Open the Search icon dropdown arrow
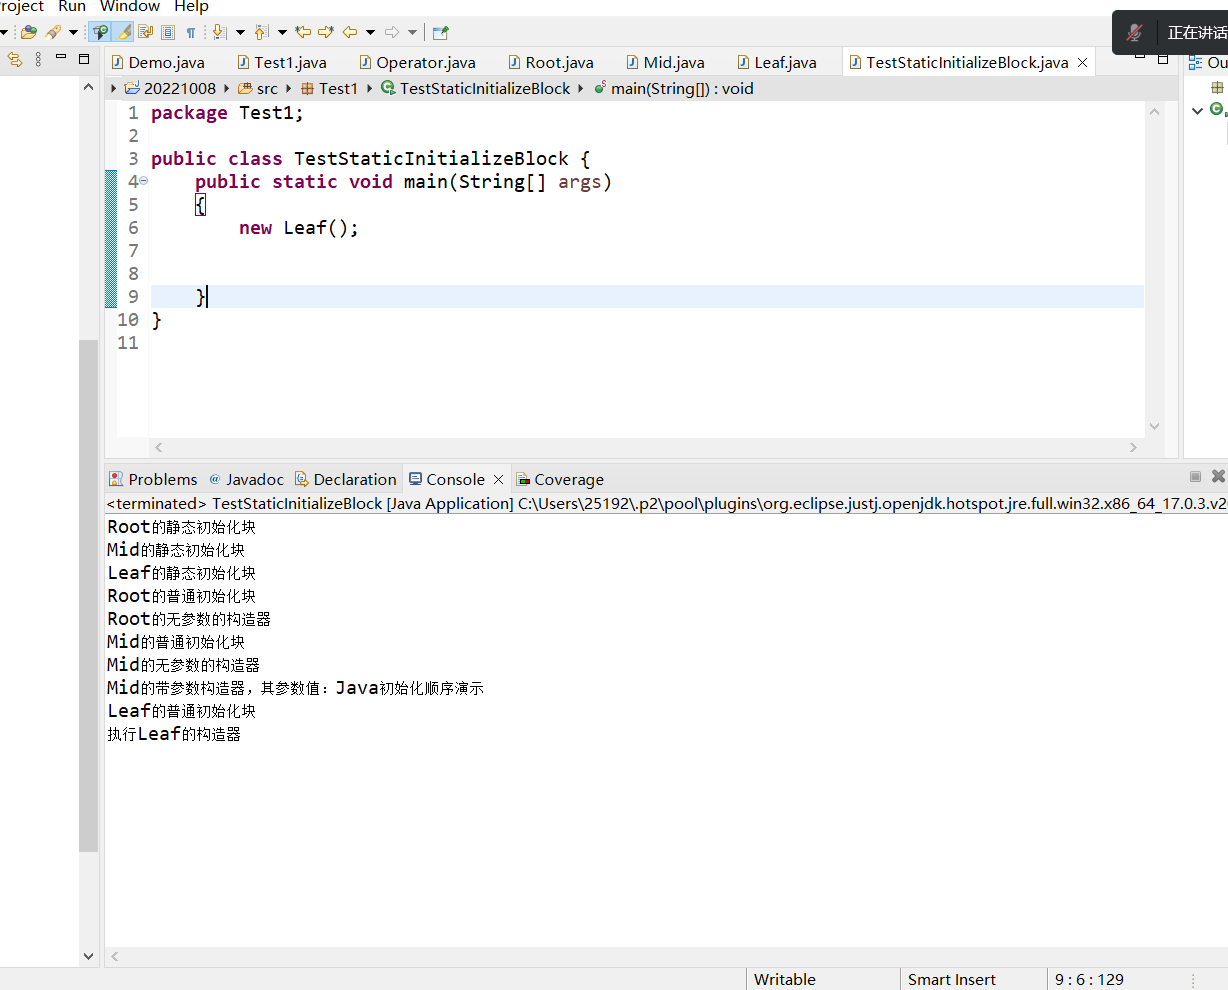The width and height of the screenshot is (1228, 990). [73, 33]
